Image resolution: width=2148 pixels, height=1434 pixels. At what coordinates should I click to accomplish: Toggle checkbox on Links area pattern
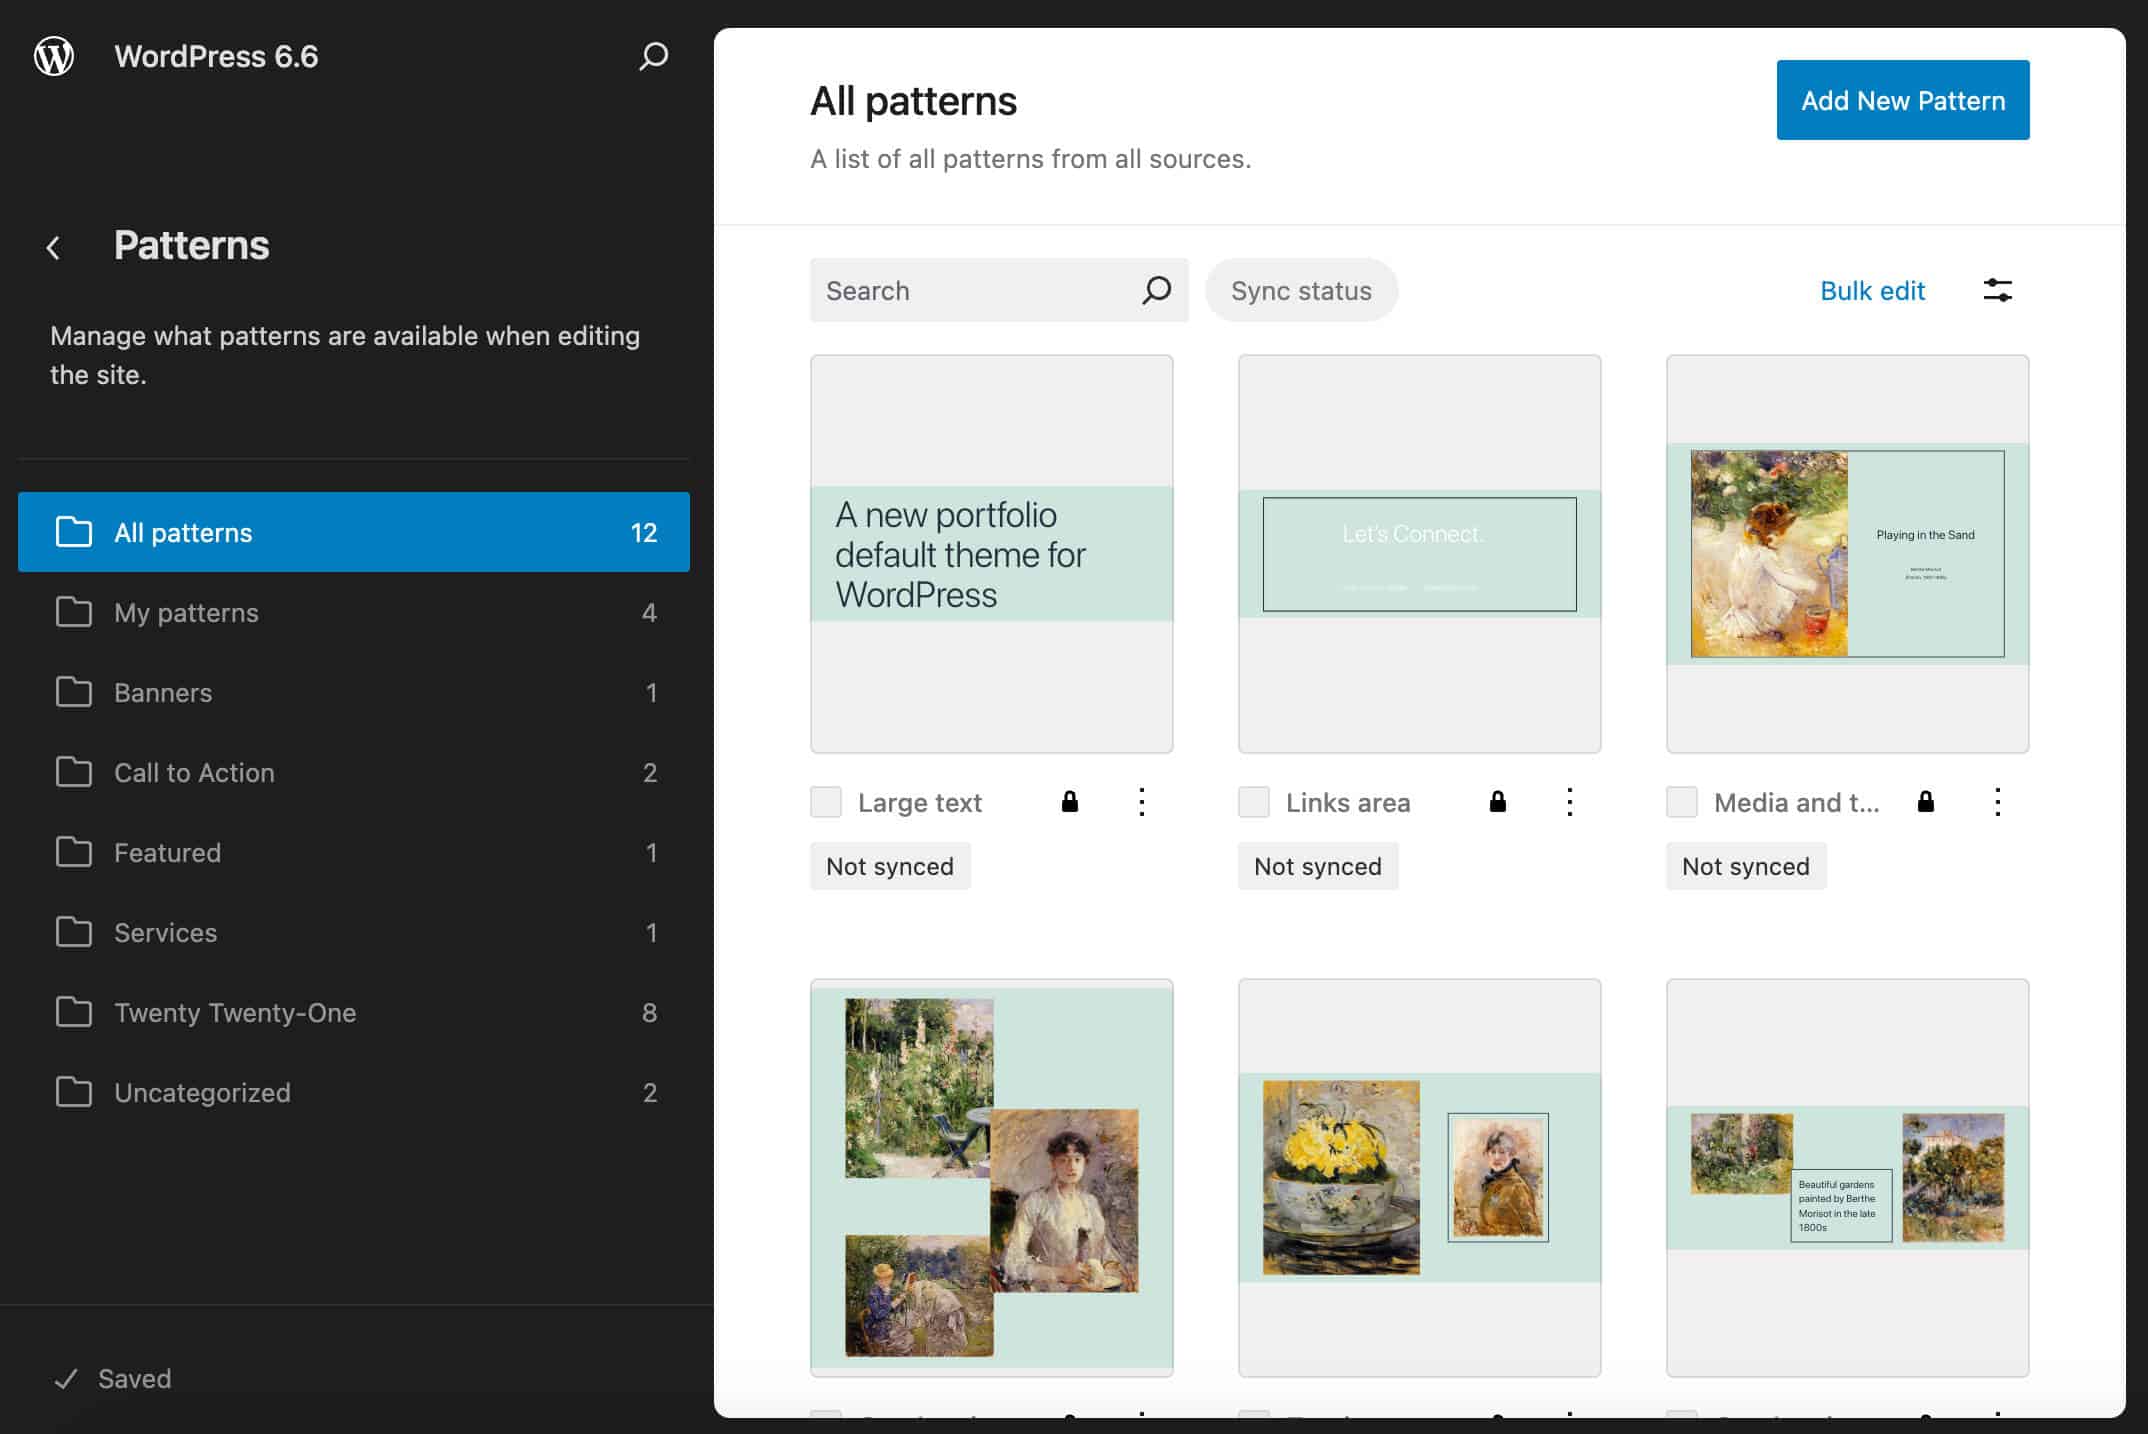(1253, 802)
